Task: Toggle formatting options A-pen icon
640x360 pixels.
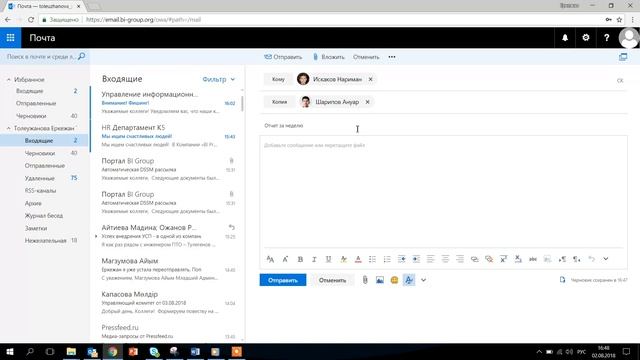Action: coord(409,280)
